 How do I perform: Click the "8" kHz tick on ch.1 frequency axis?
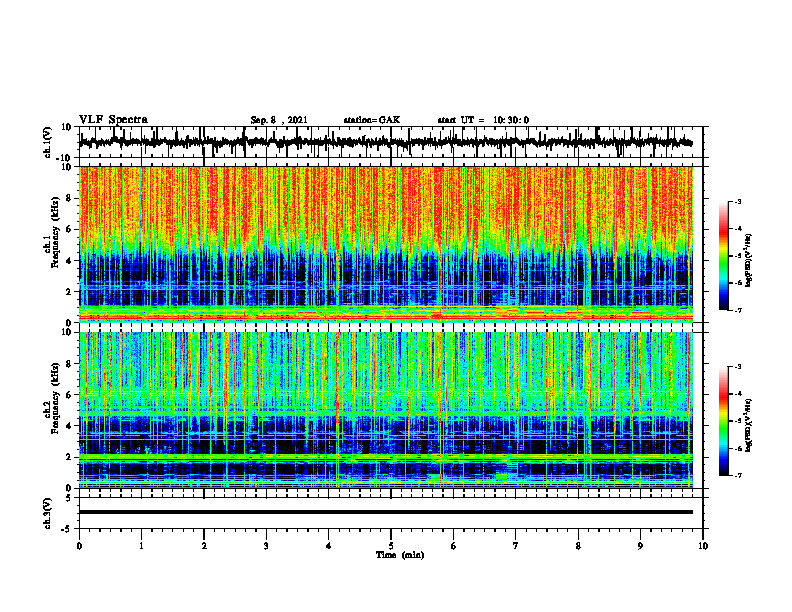69,198
